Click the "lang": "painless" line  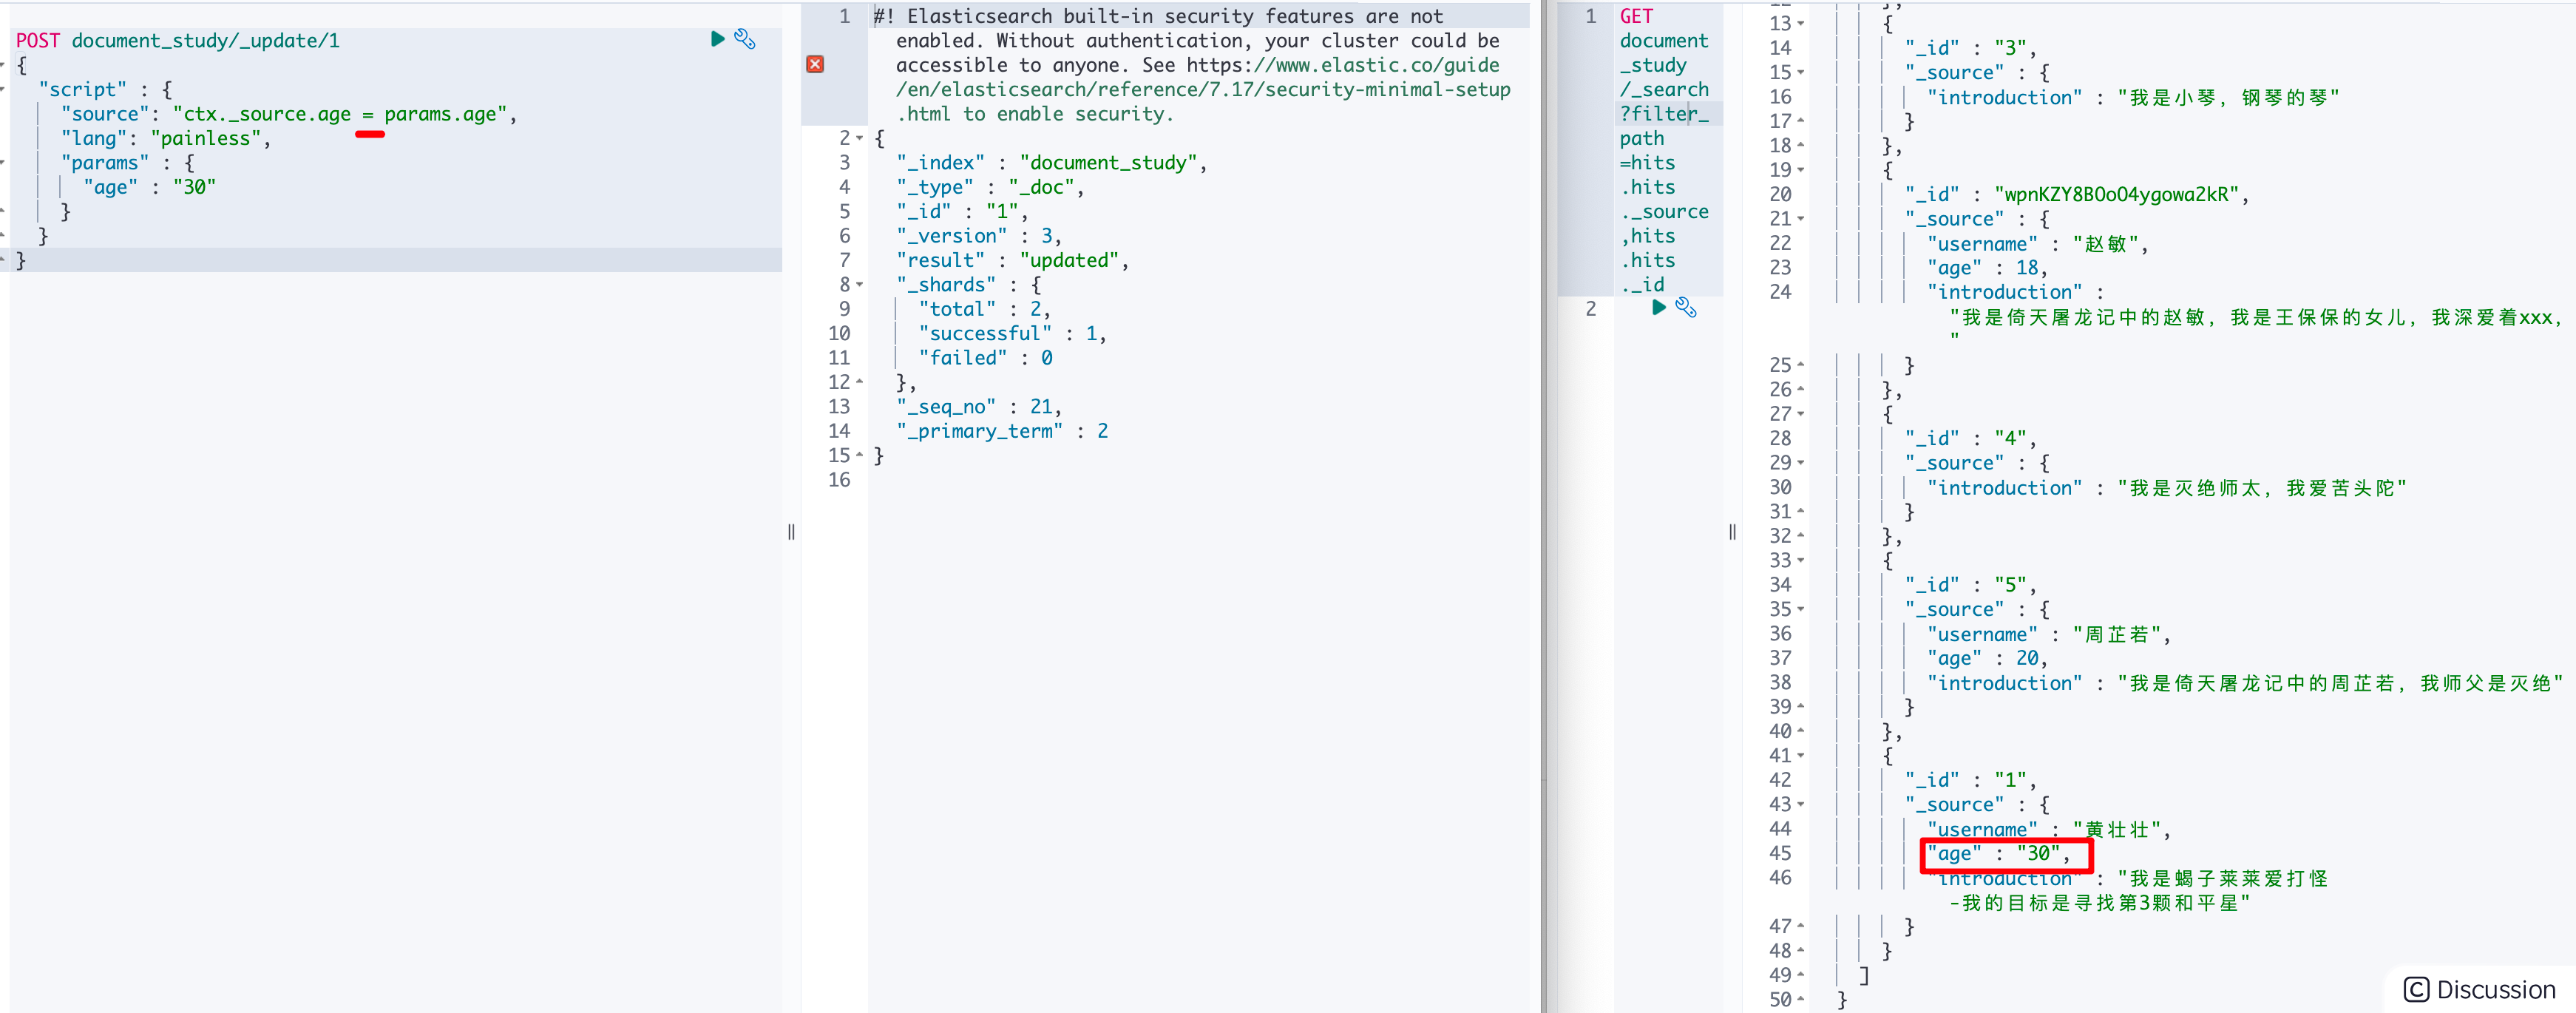click(x=165, y=138)
